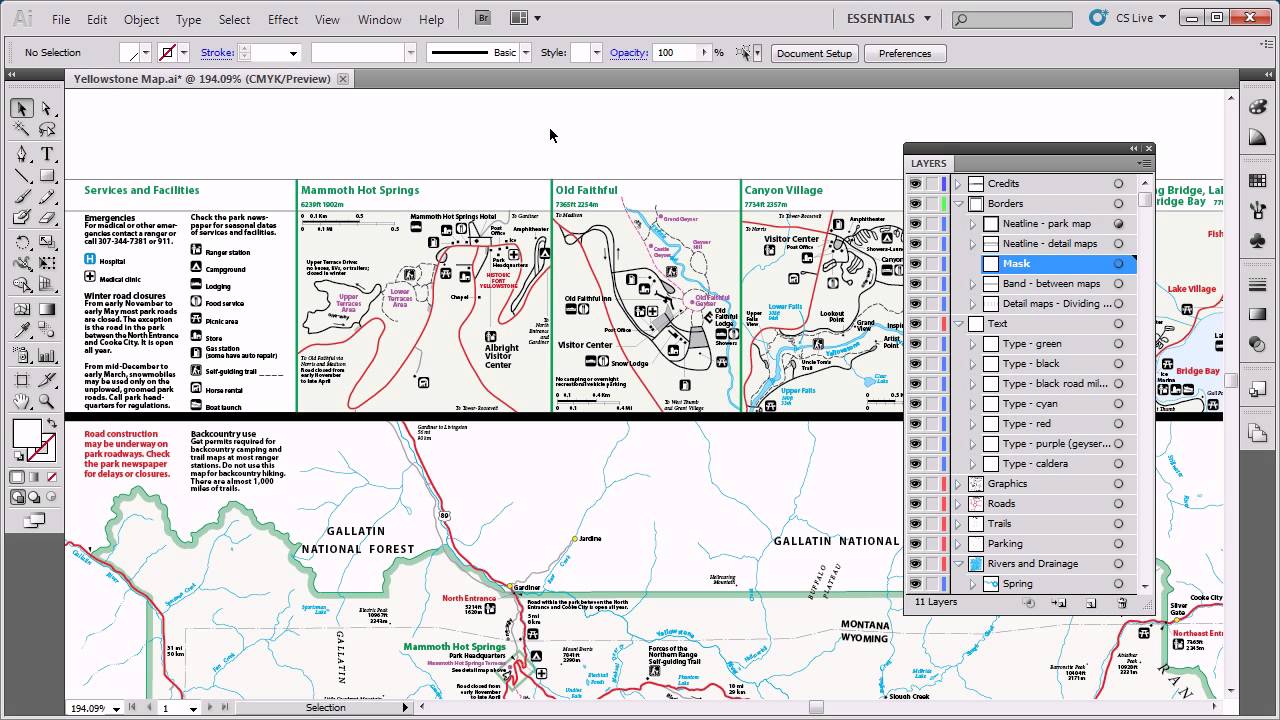Expand the Roads layer
Screen dimensions: 1280x720
[957, 504]
